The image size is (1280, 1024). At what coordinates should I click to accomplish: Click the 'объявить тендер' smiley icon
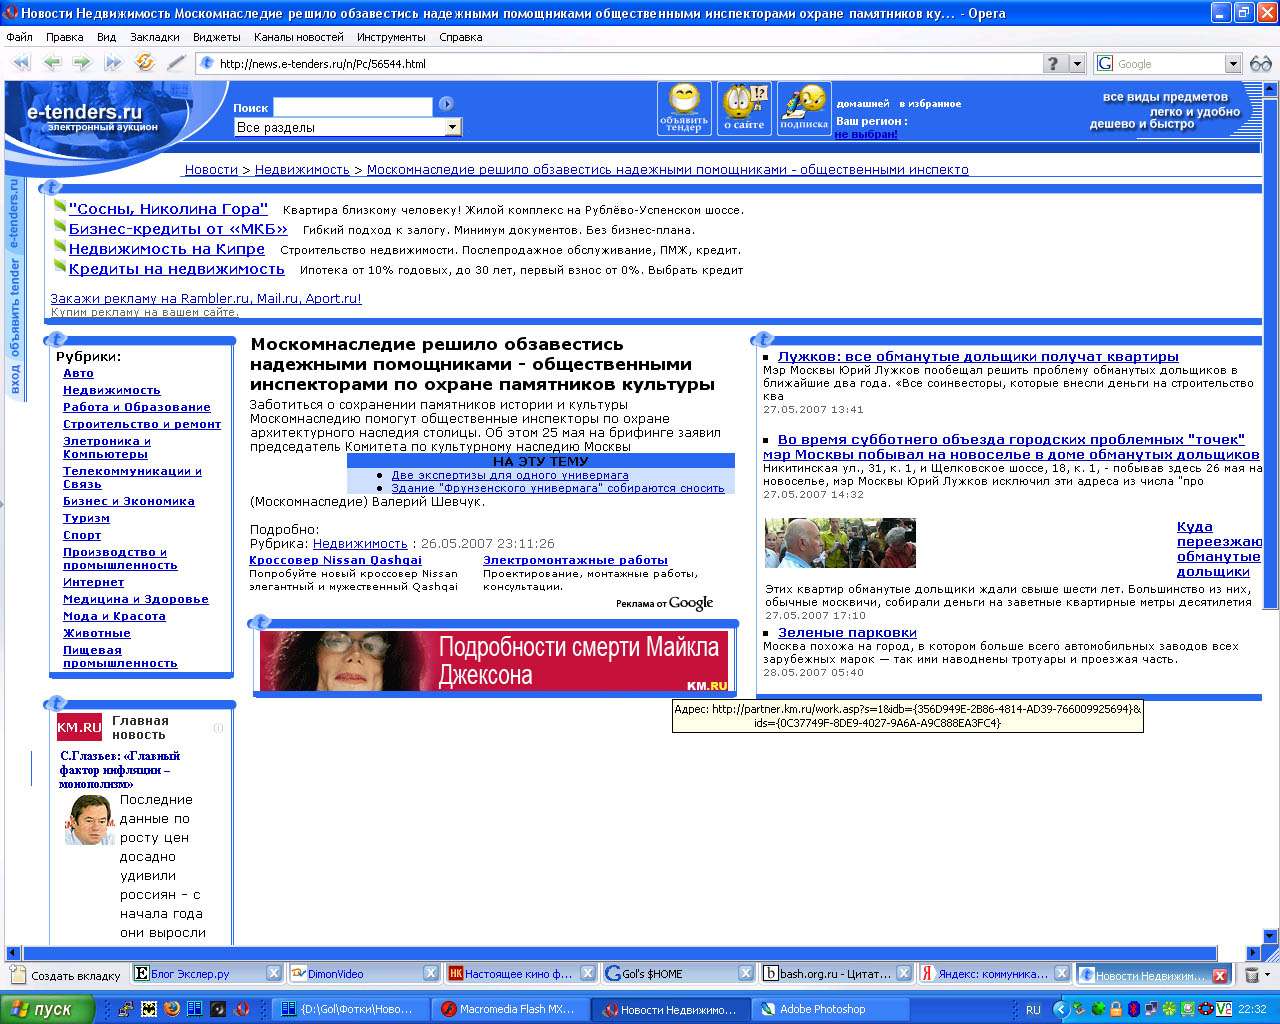coord(684,108)
